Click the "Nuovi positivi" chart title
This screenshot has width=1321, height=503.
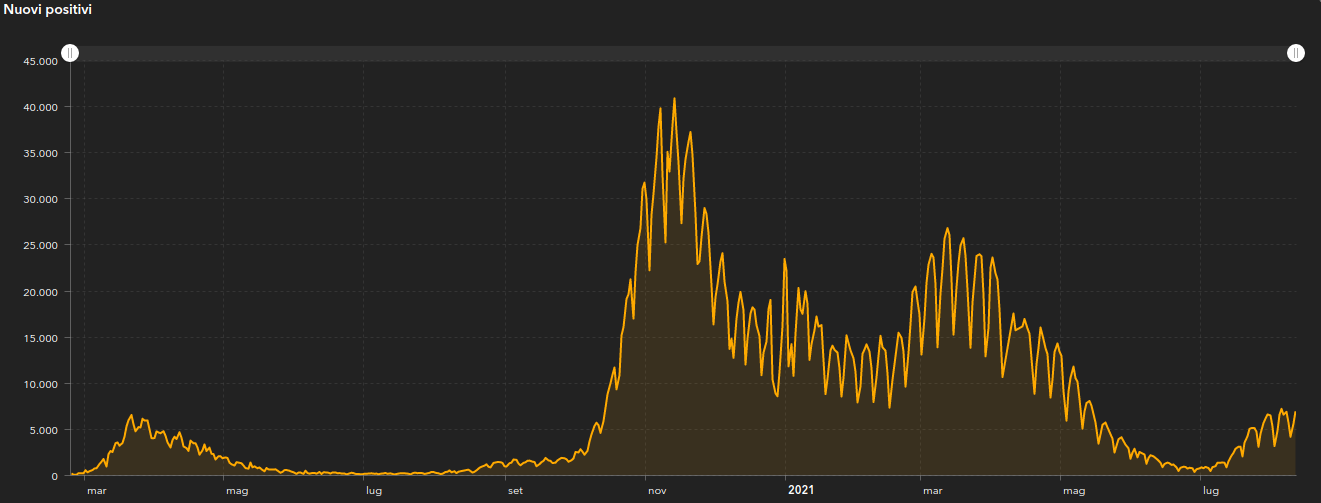click(48, 9)
